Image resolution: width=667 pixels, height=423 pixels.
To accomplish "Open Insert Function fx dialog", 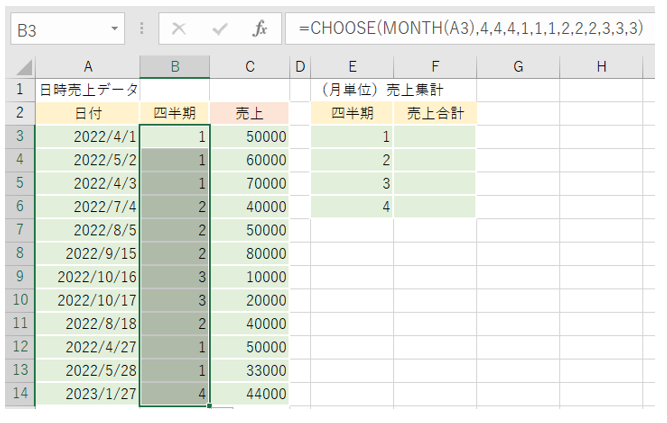I will click(259, 28).
